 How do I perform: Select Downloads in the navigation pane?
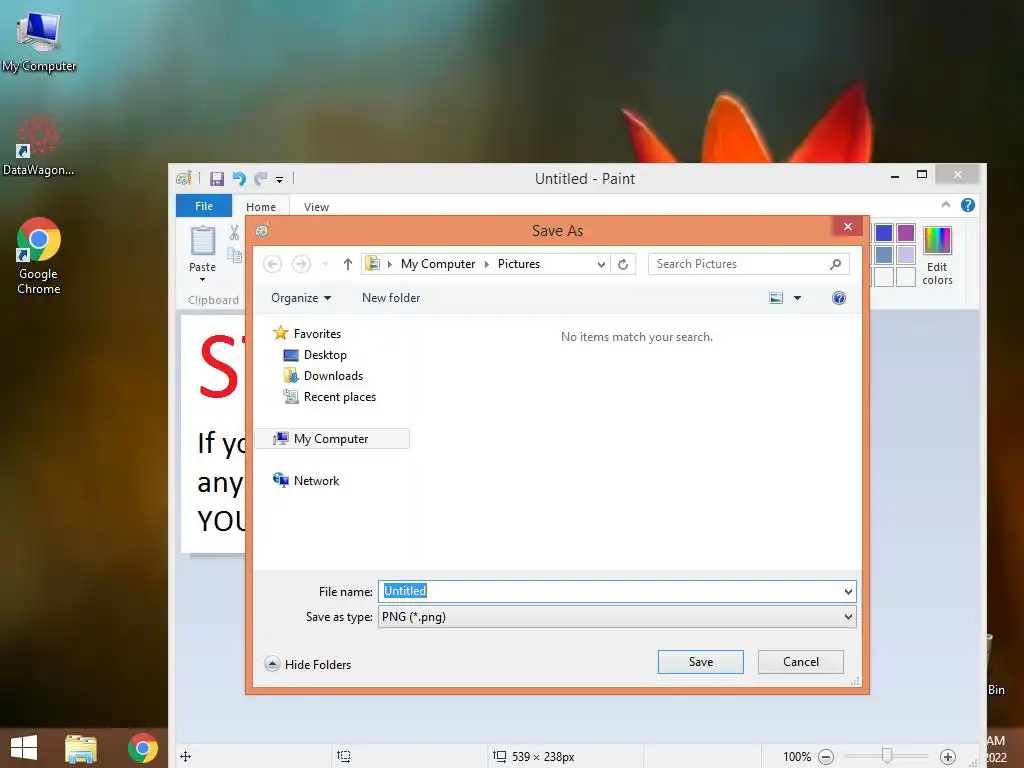pos(324,376)
